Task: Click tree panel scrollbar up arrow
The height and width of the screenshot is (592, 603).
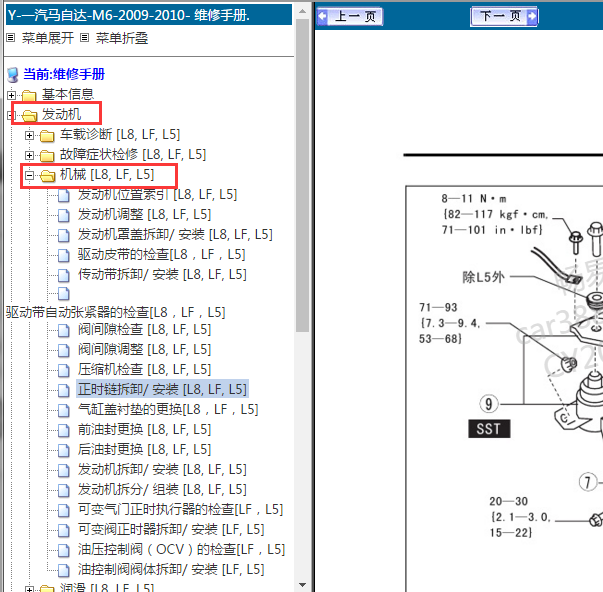Action: click(303, 12)
